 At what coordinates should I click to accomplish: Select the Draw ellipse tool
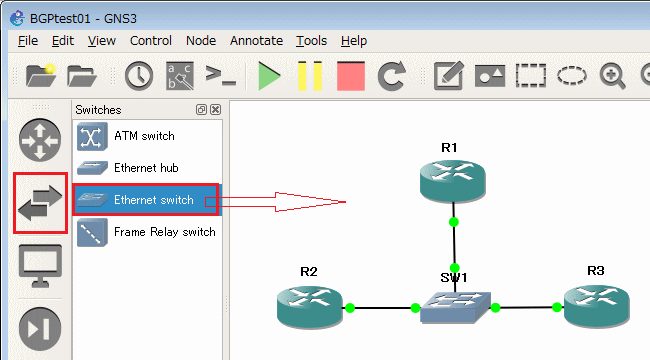tap(572, 76)
